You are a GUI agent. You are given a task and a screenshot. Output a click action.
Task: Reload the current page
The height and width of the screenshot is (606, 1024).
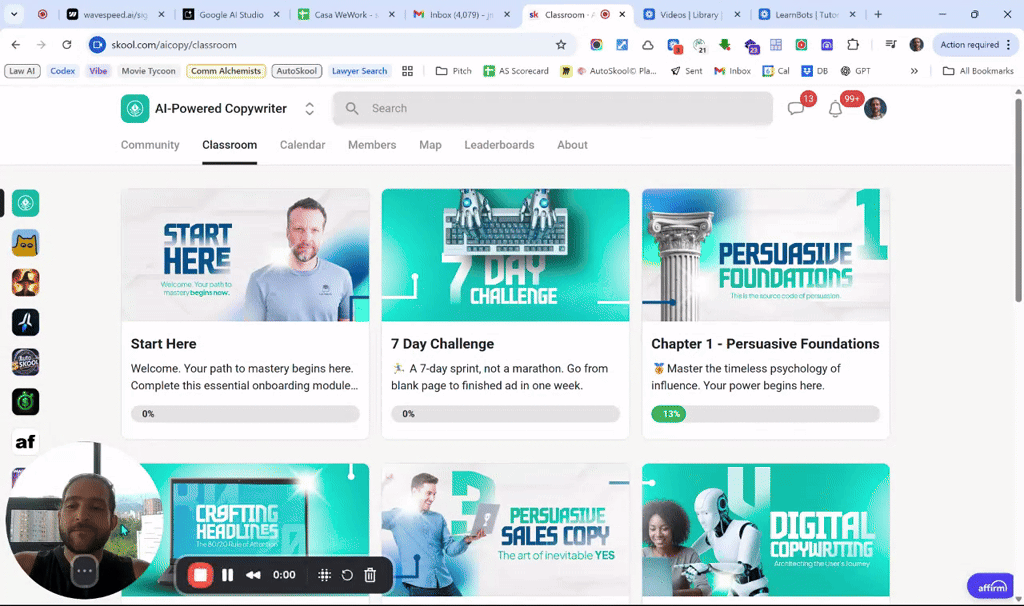[x=67, y=44]
